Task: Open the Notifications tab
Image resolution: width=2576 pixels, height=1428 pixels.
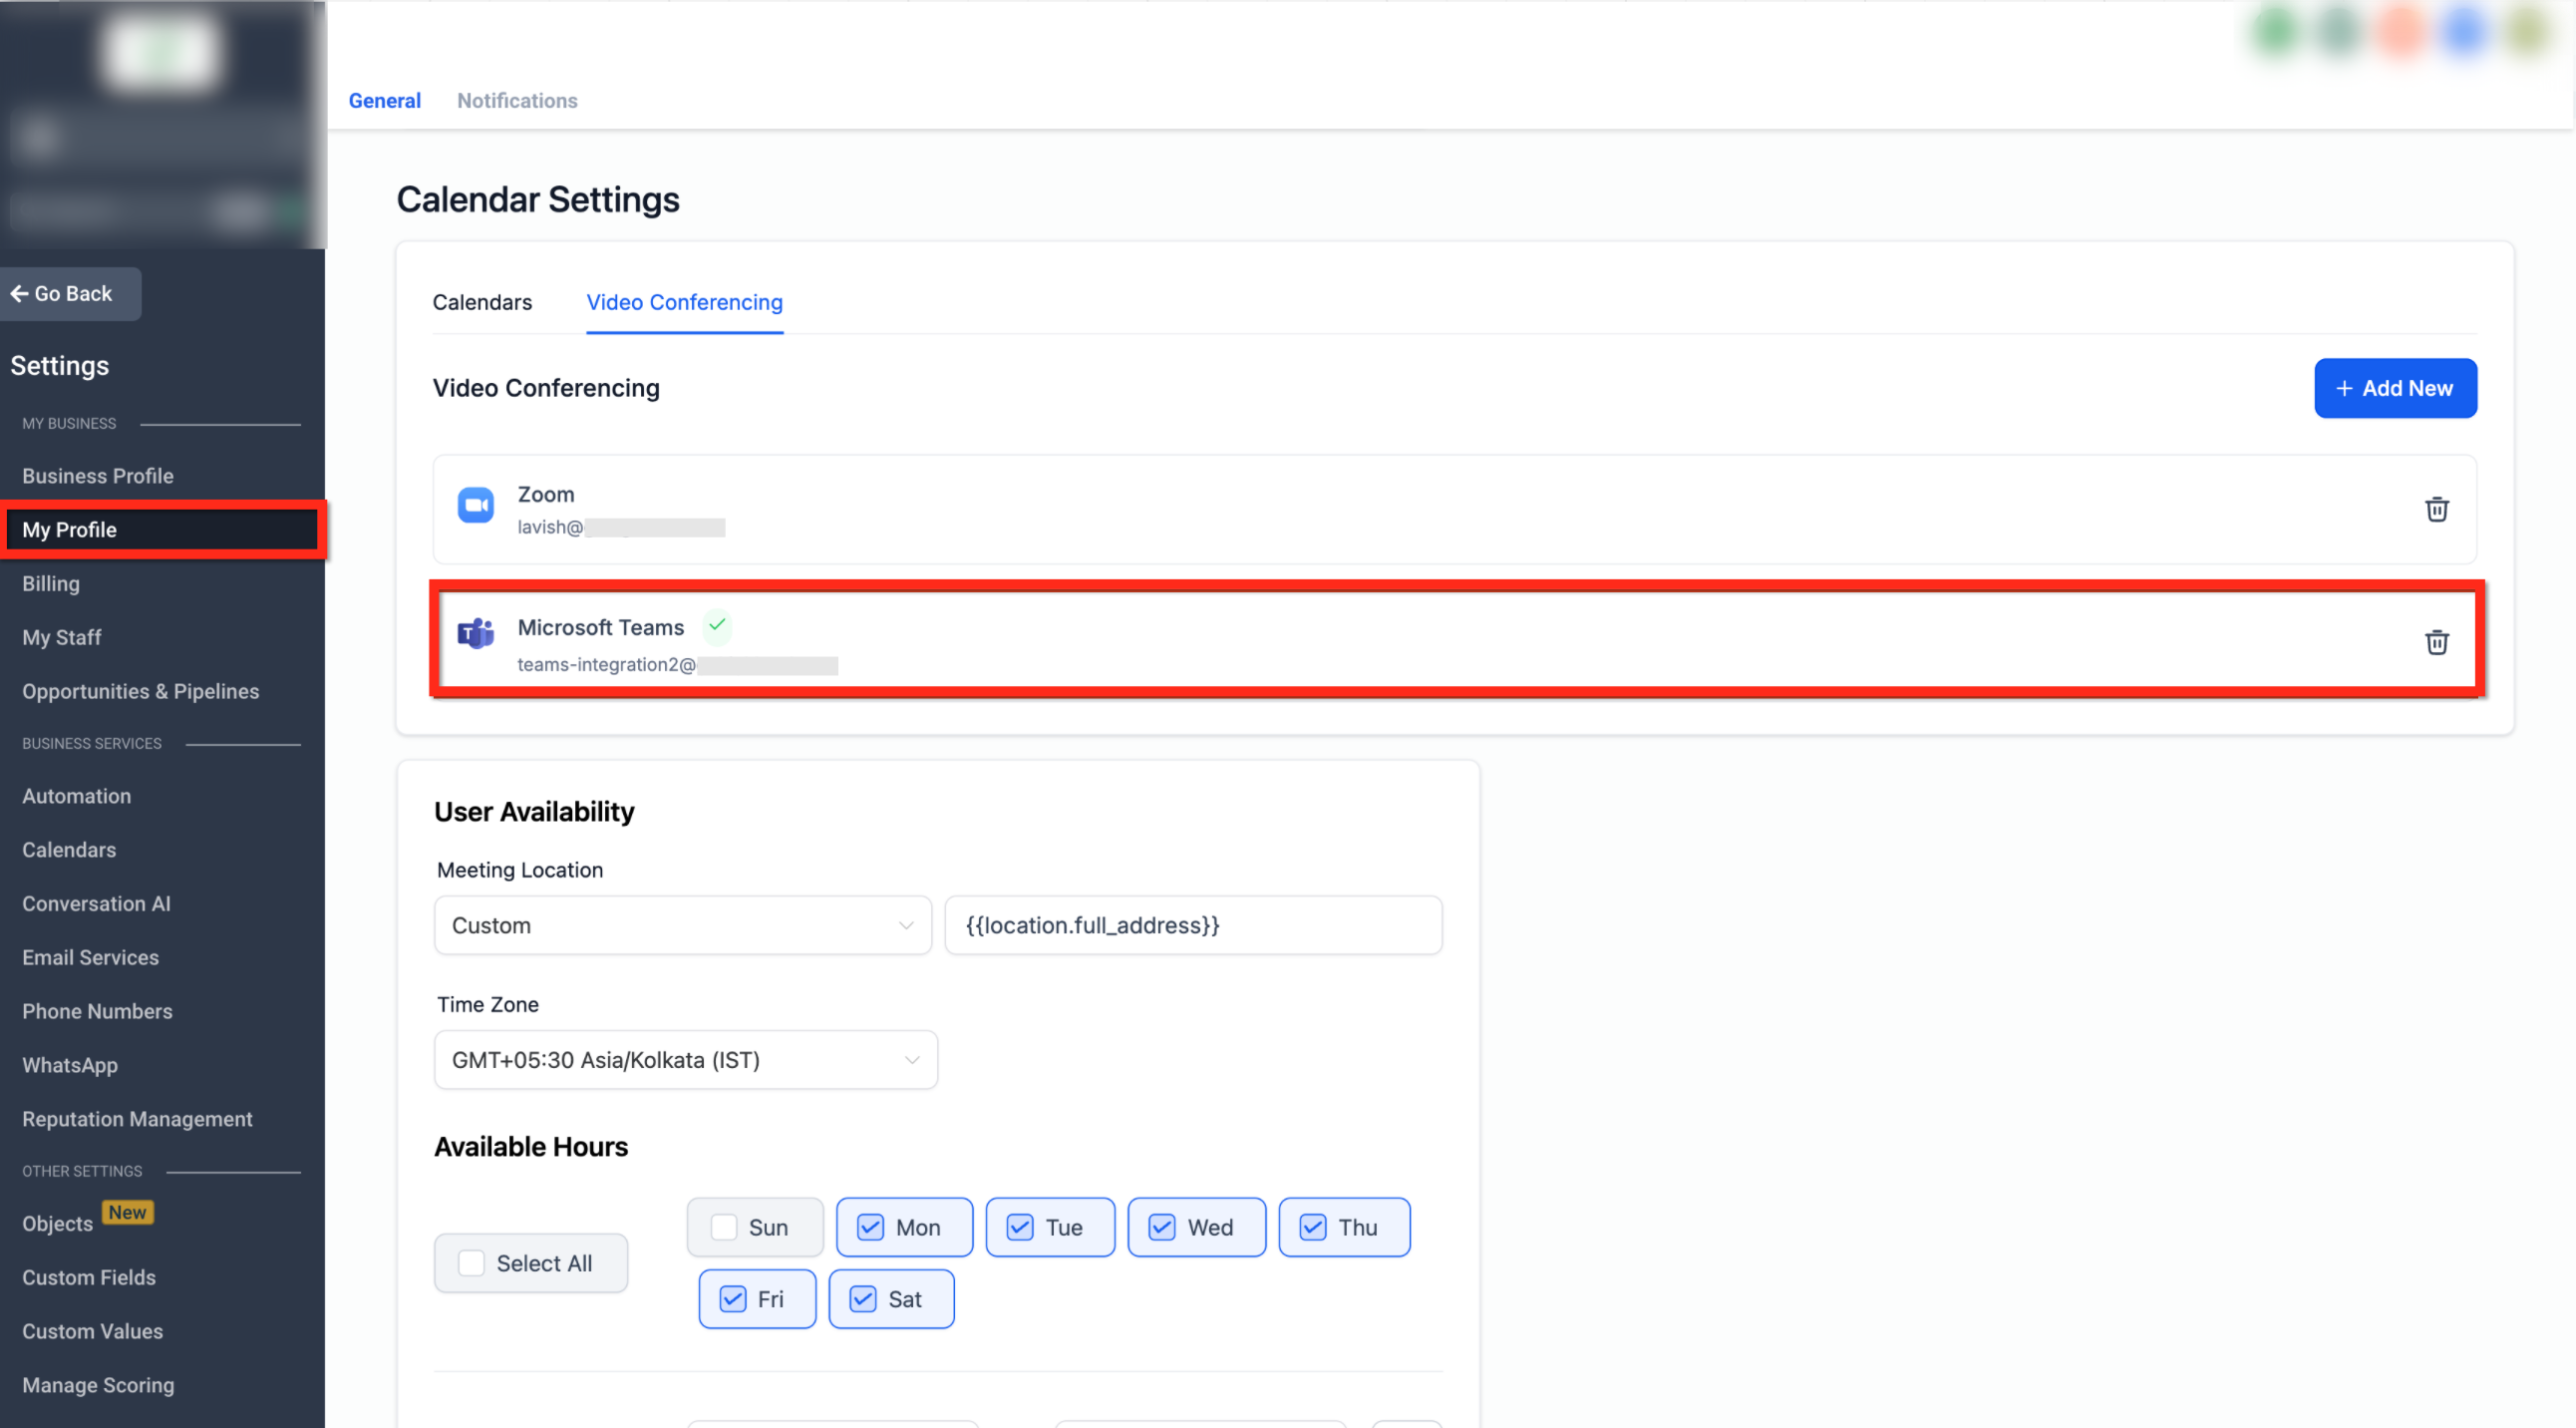Action: (517, 100)
